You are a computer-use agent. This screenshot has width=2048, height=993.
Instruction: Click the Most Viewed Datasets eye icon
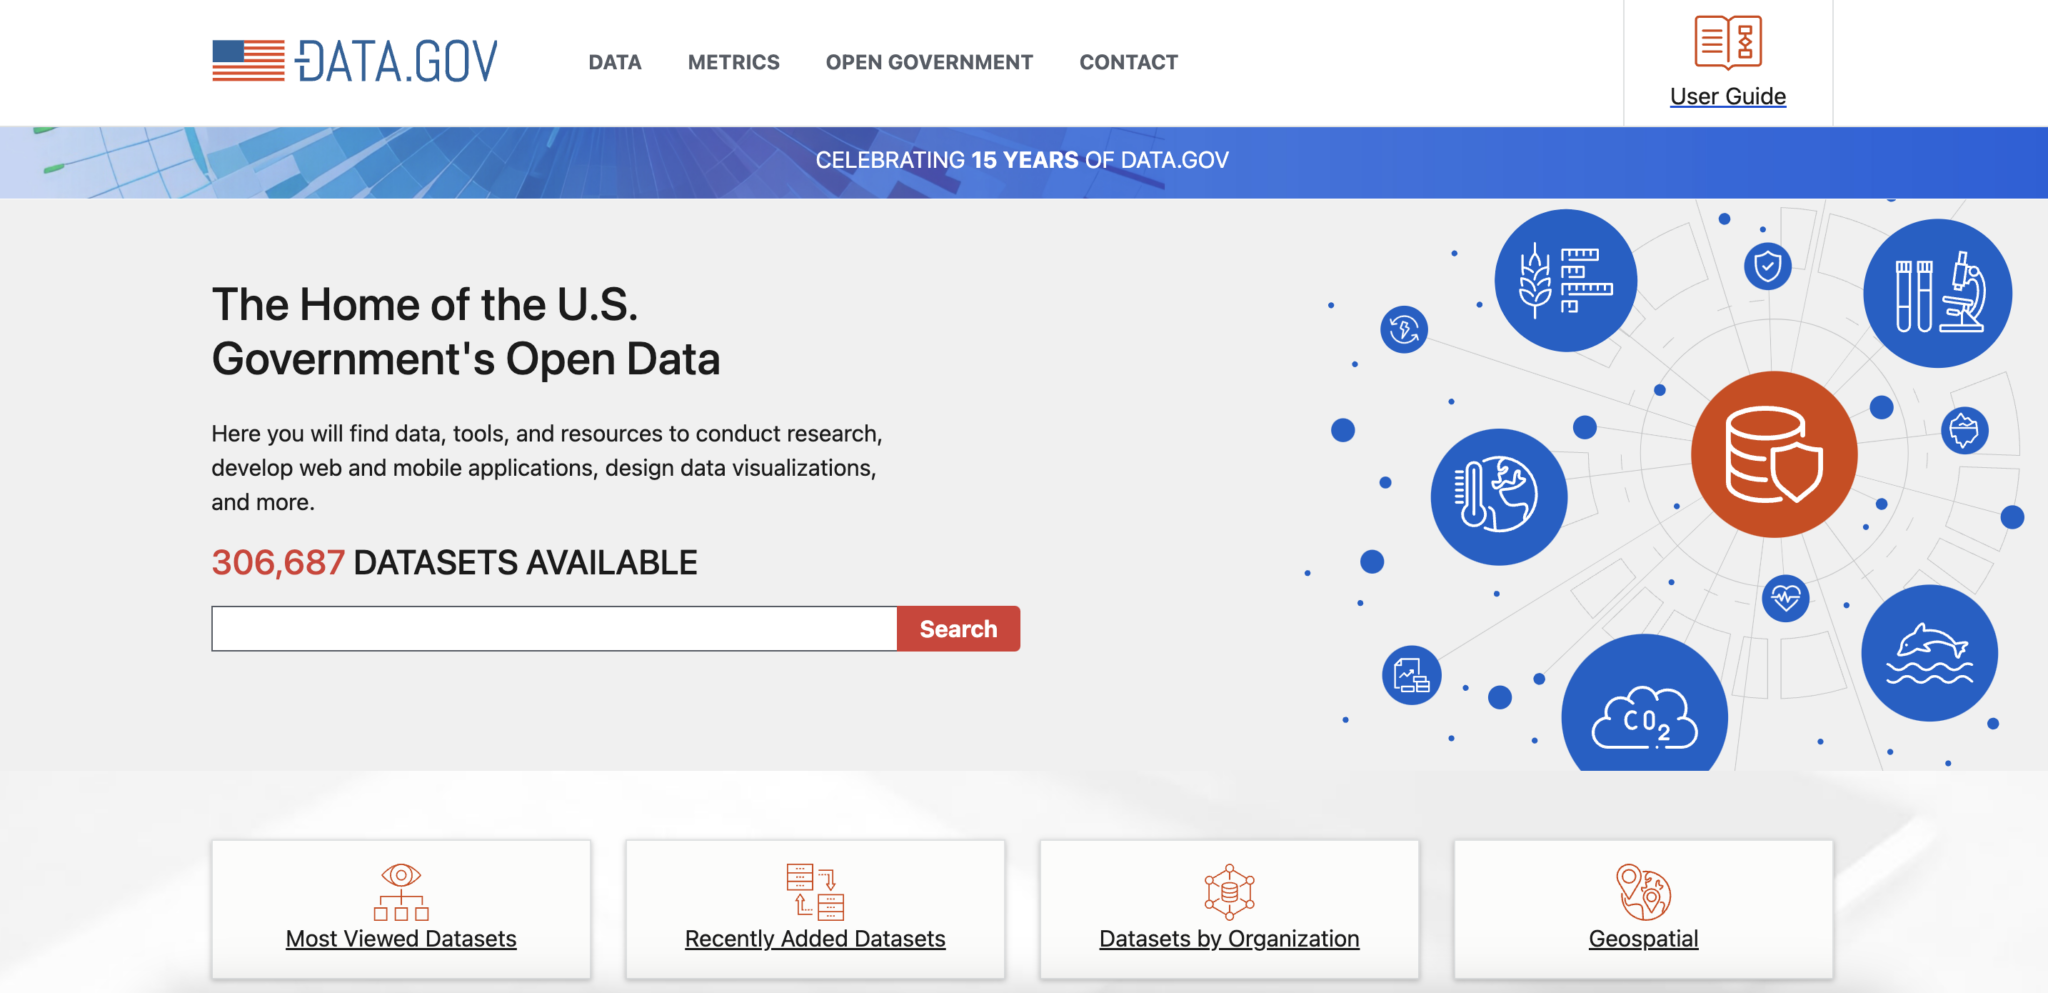[x=402, y=893]
